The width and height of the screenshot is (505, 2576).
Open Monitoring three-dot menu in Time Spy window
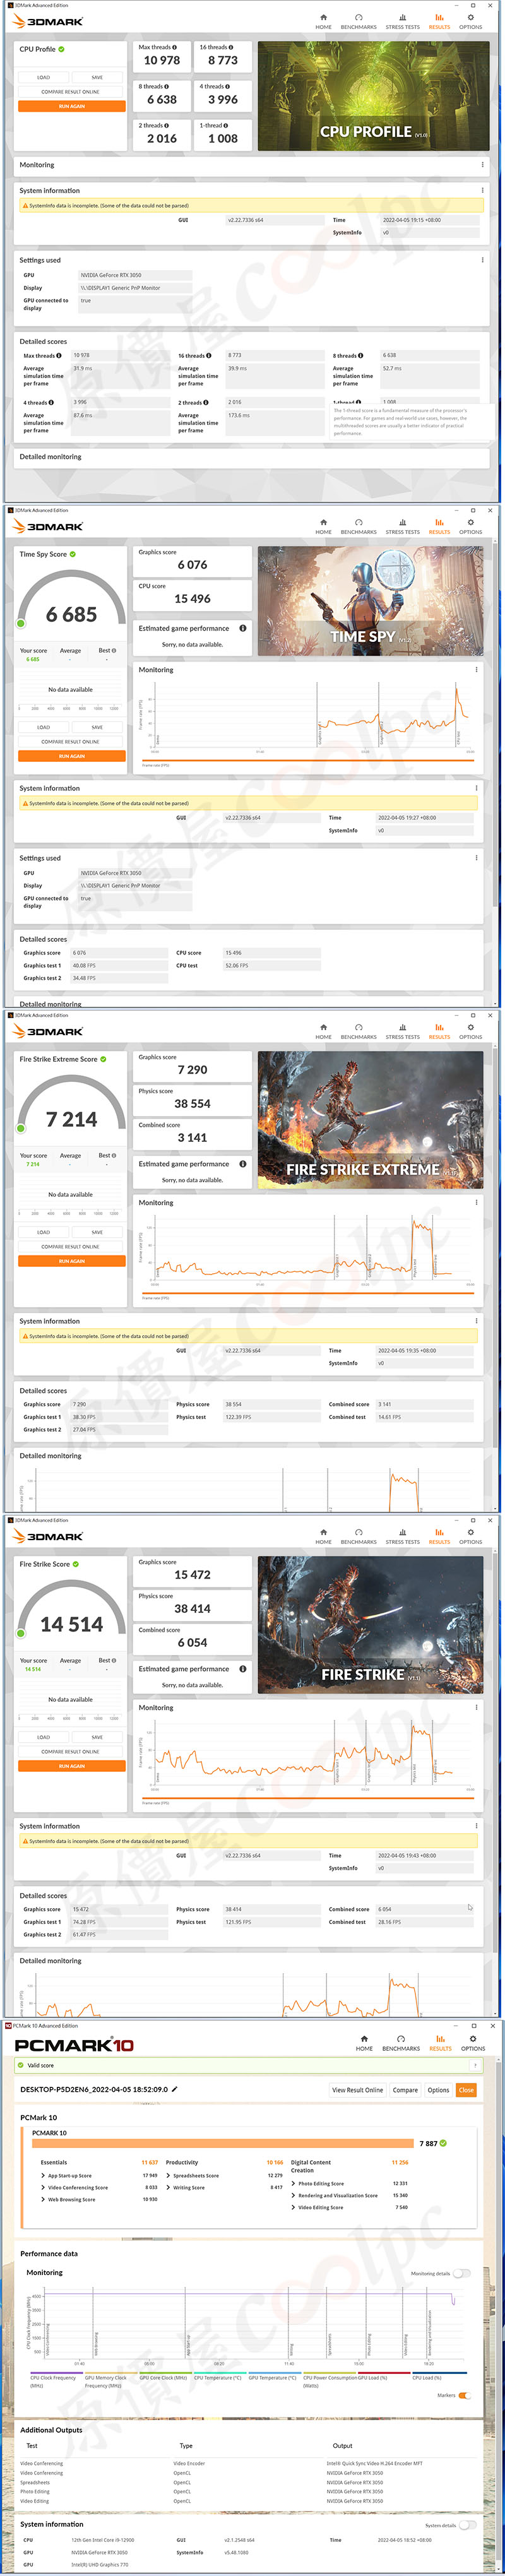pyautogui.click(x=476, y=670)
